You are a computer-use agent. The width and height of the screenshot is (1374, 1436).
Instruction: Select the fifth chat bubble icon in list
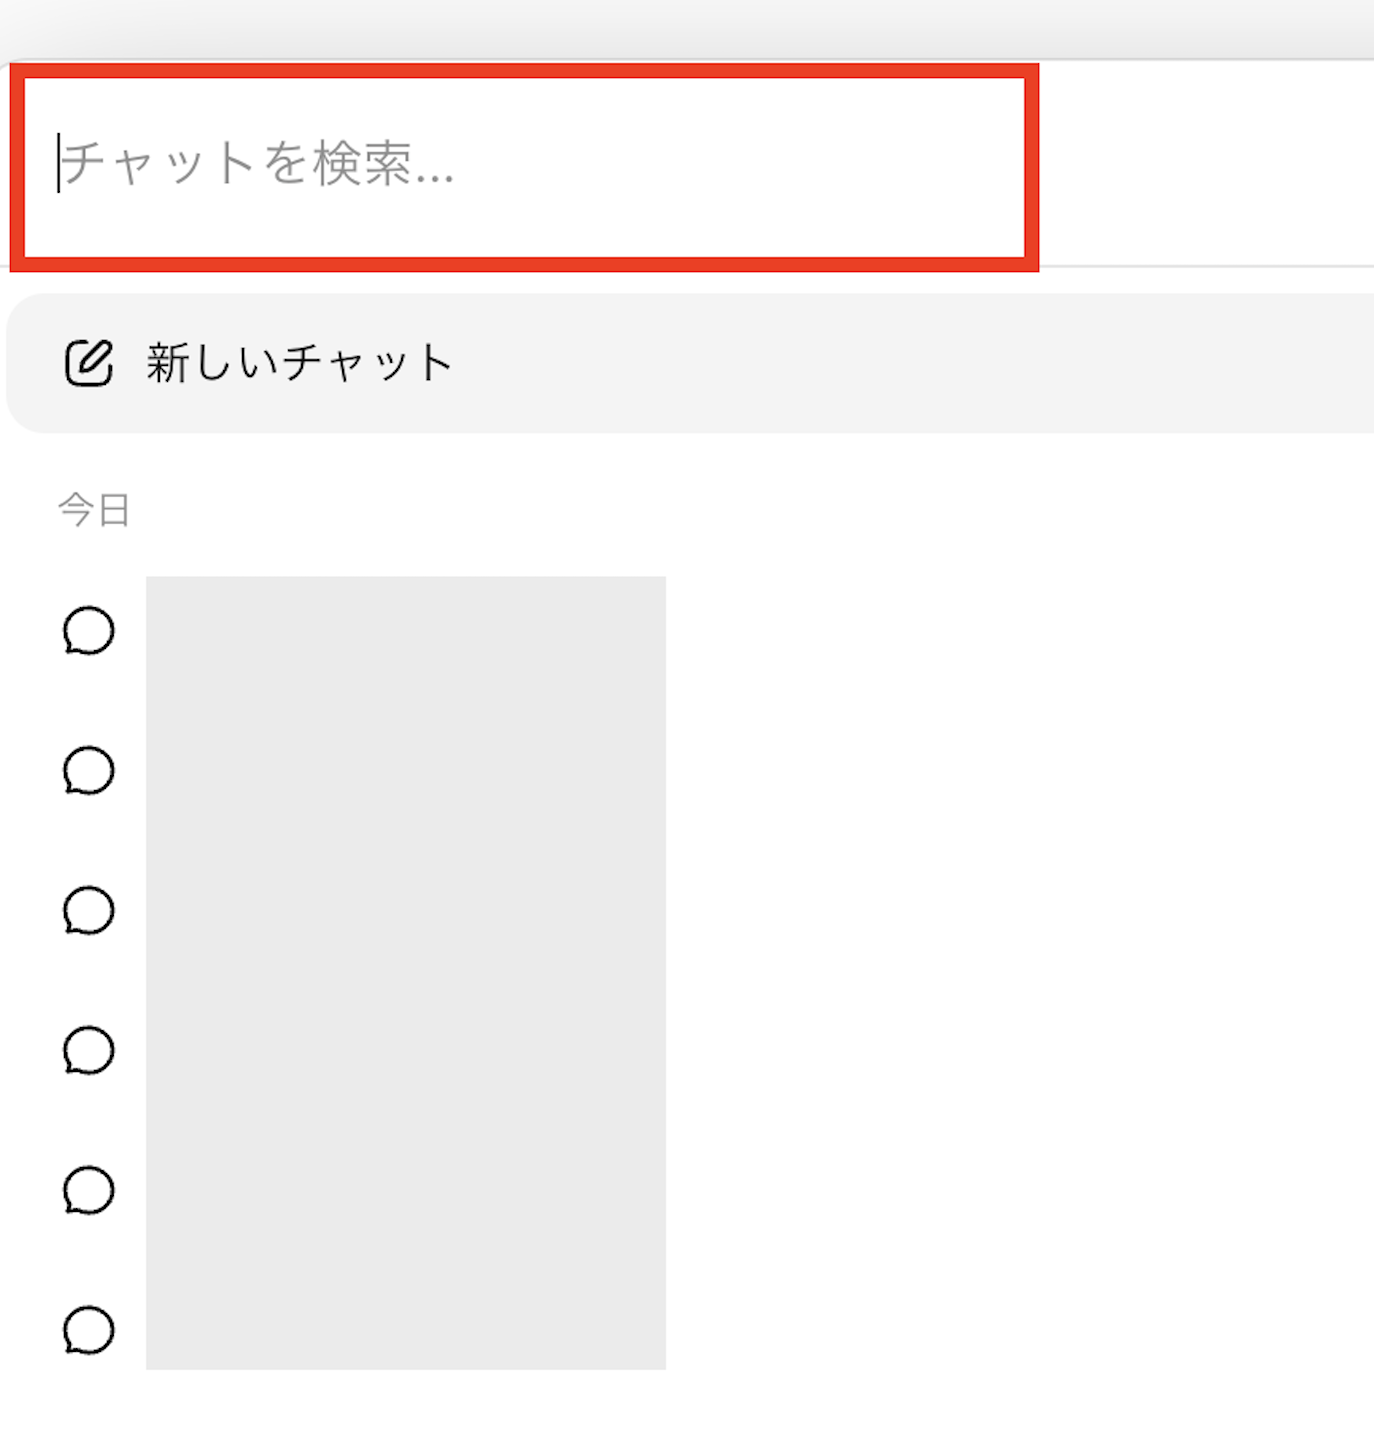point(89,1191)
